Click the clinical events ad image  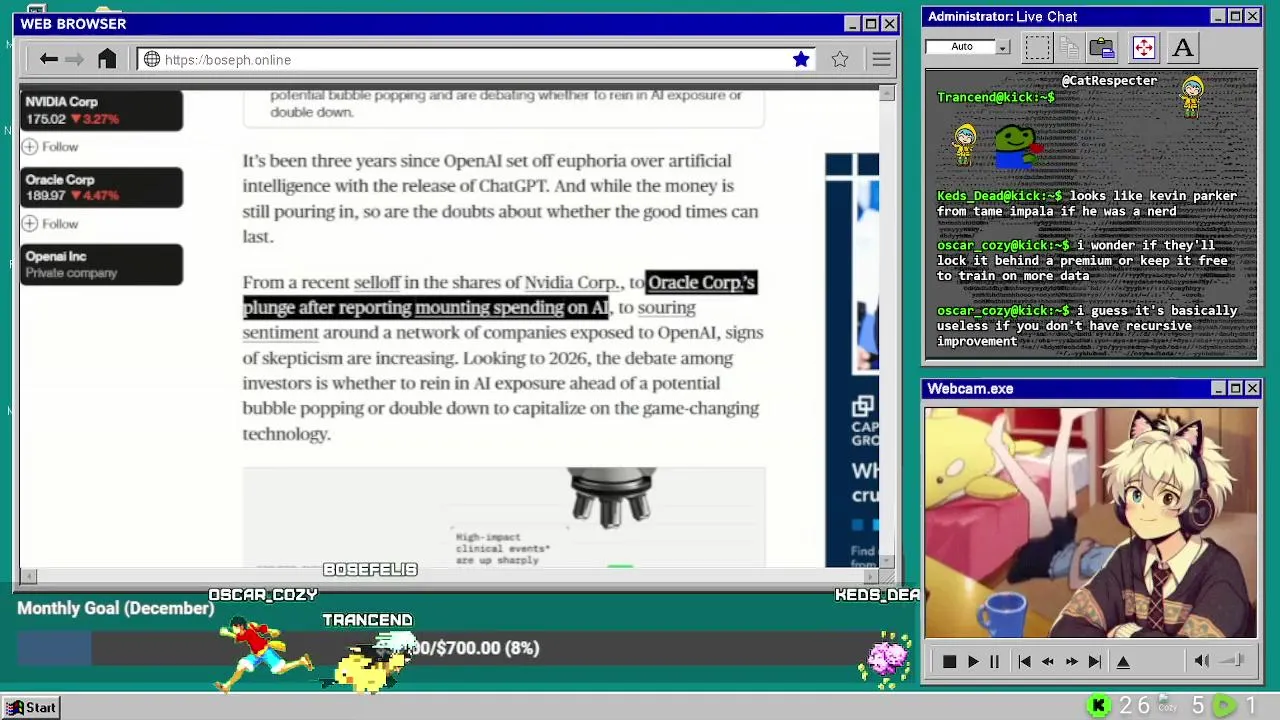tap(504, 517)
